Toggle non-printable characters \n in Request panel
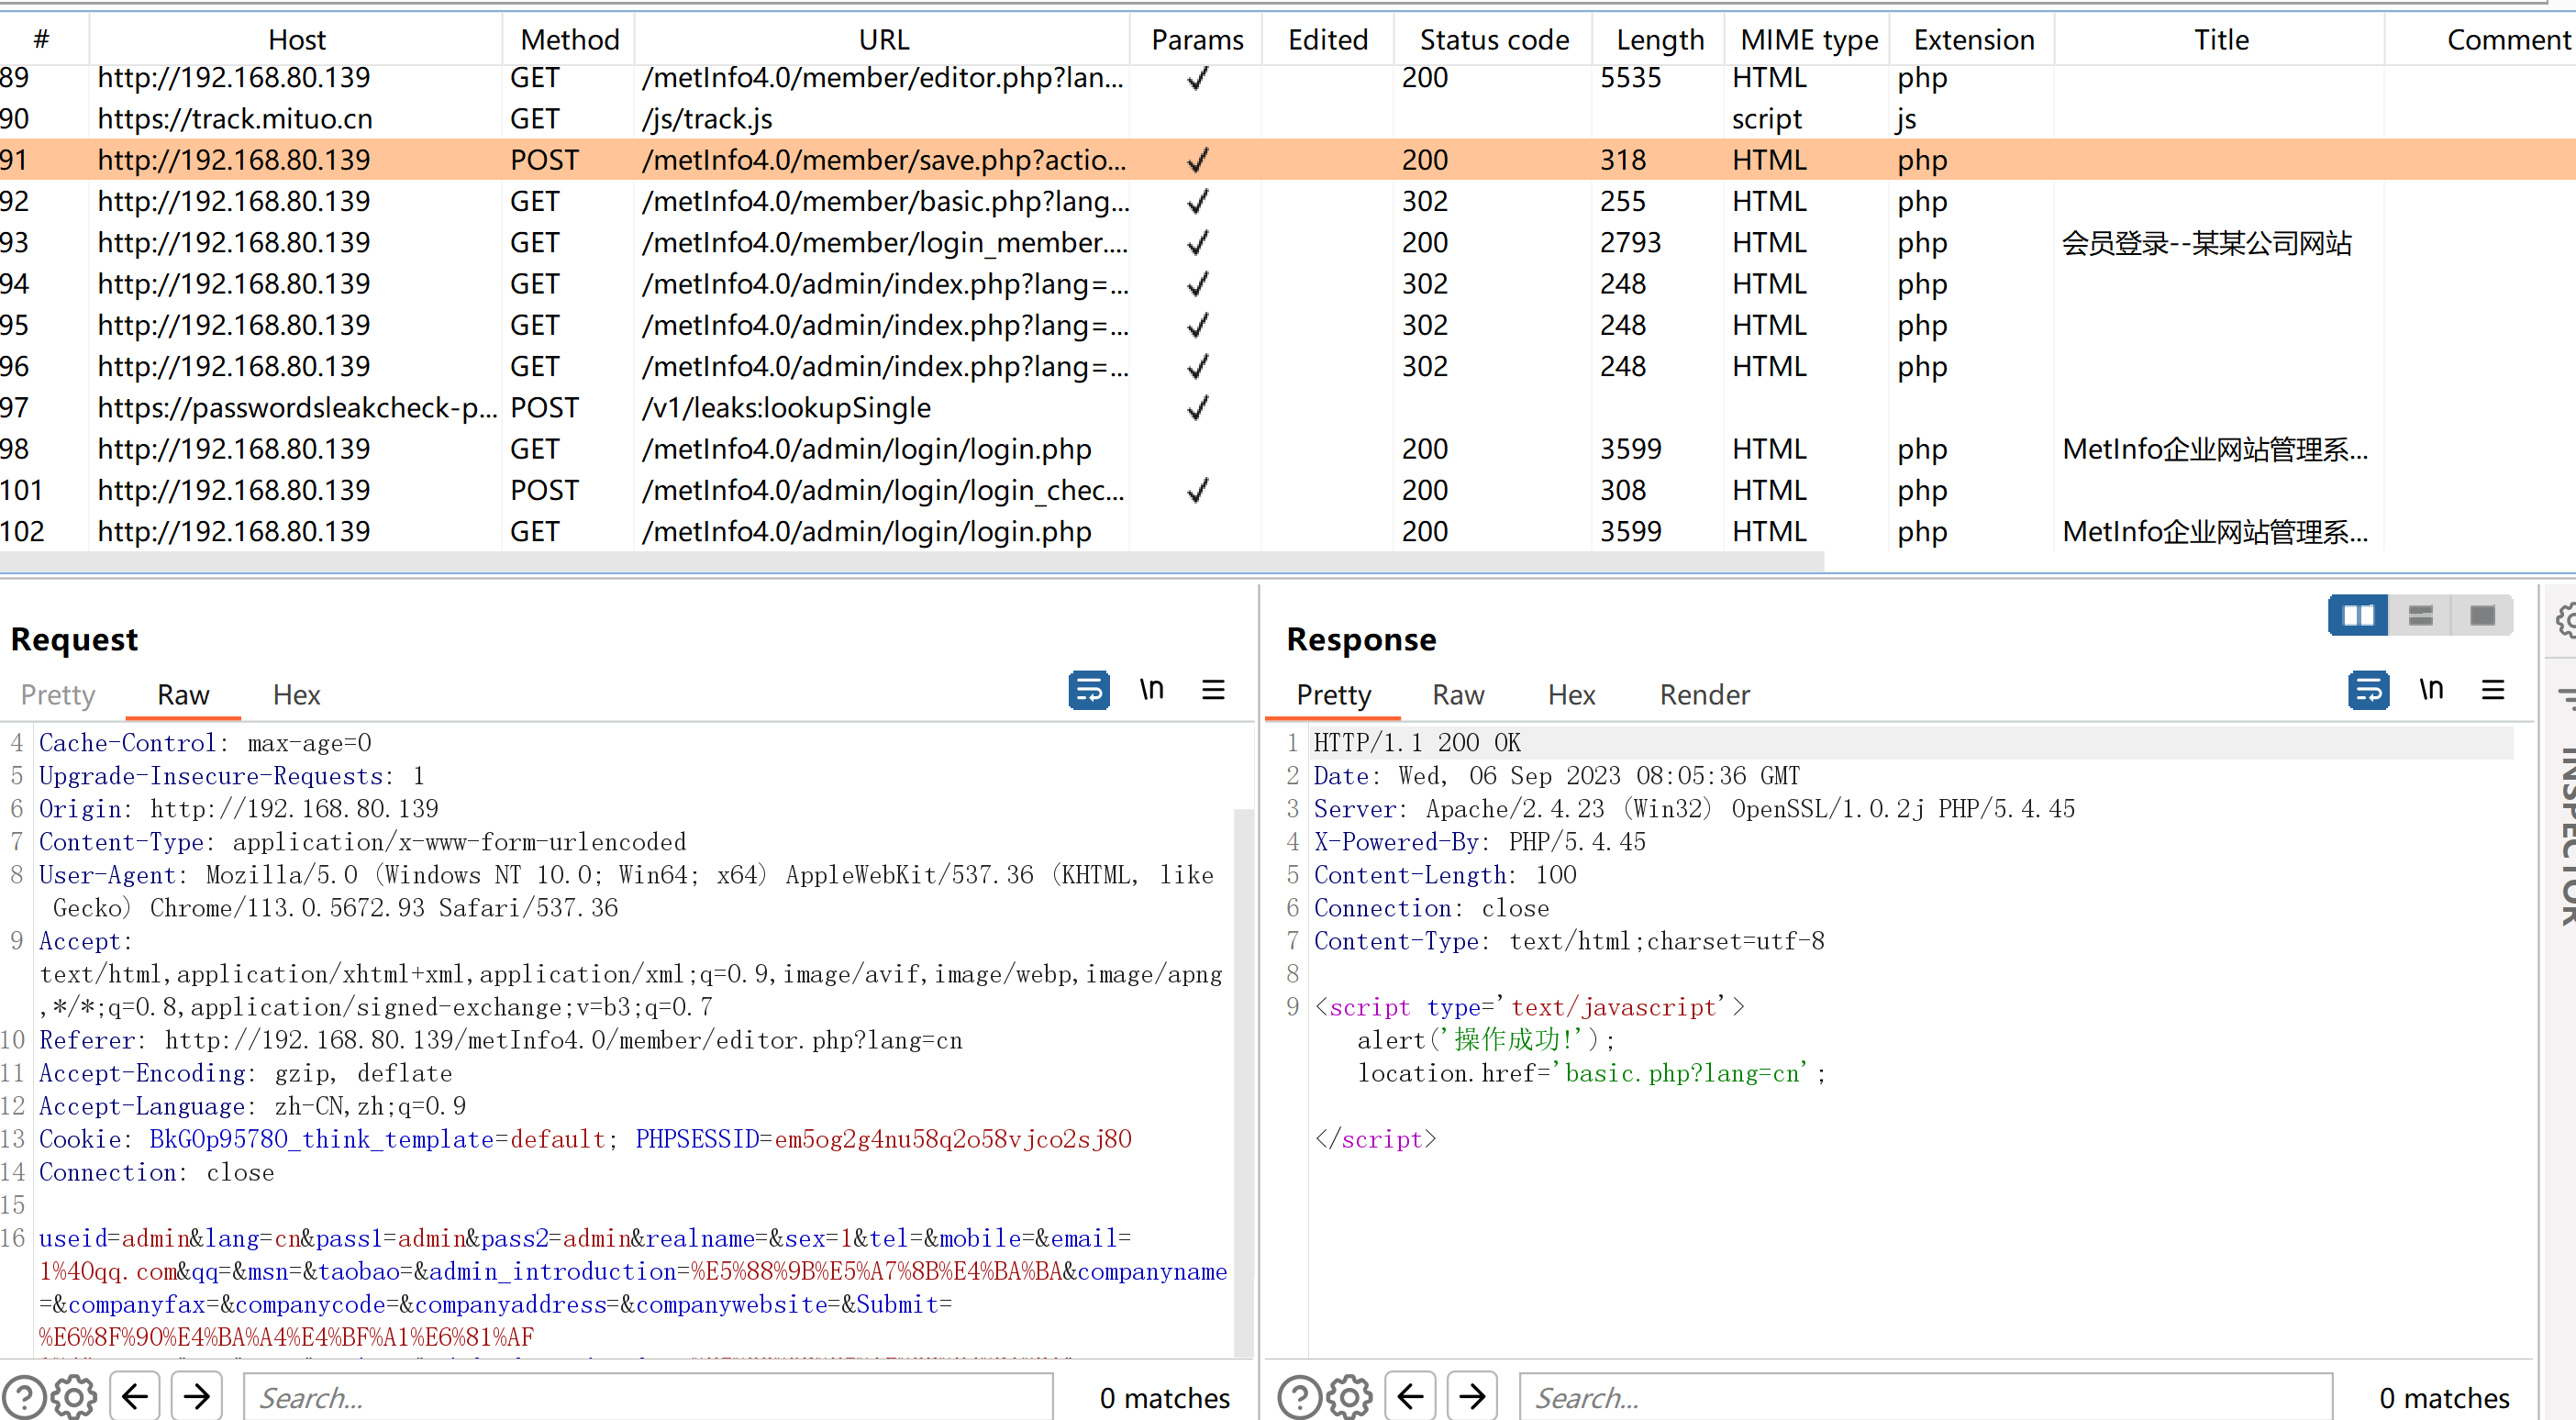The height and width of the screenshot is (1420, 2576). (1152, 690)
